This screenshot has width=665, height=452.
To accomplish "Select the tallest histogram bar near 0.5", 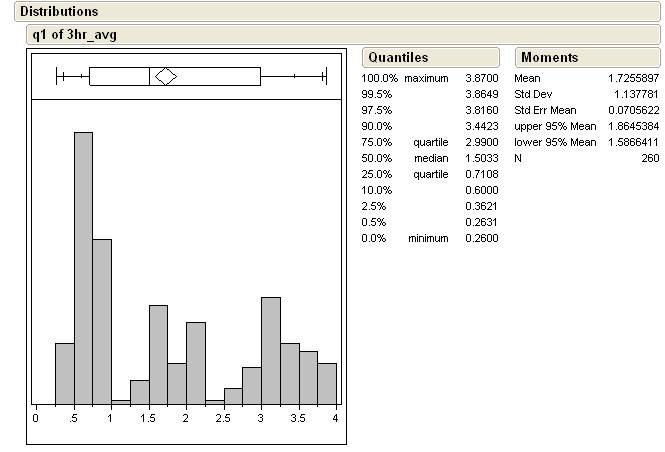I will tap(83, 266).
